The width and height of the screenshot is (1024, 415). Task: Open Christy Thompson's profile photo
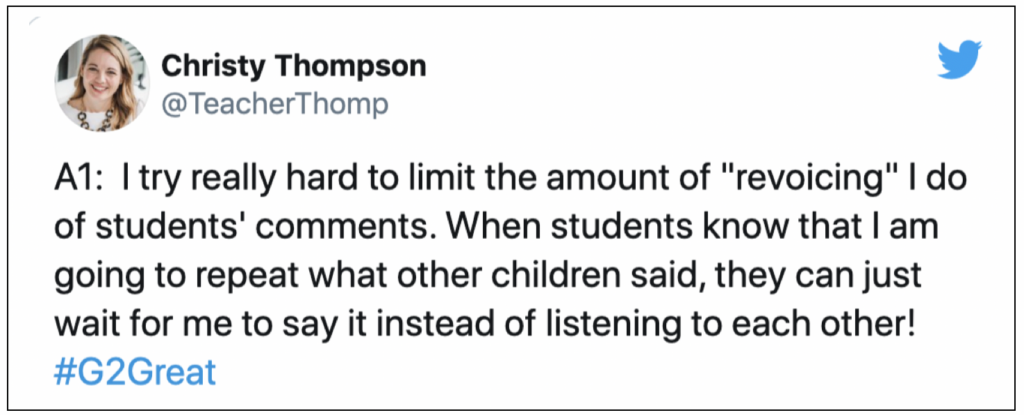click(102, 83)
